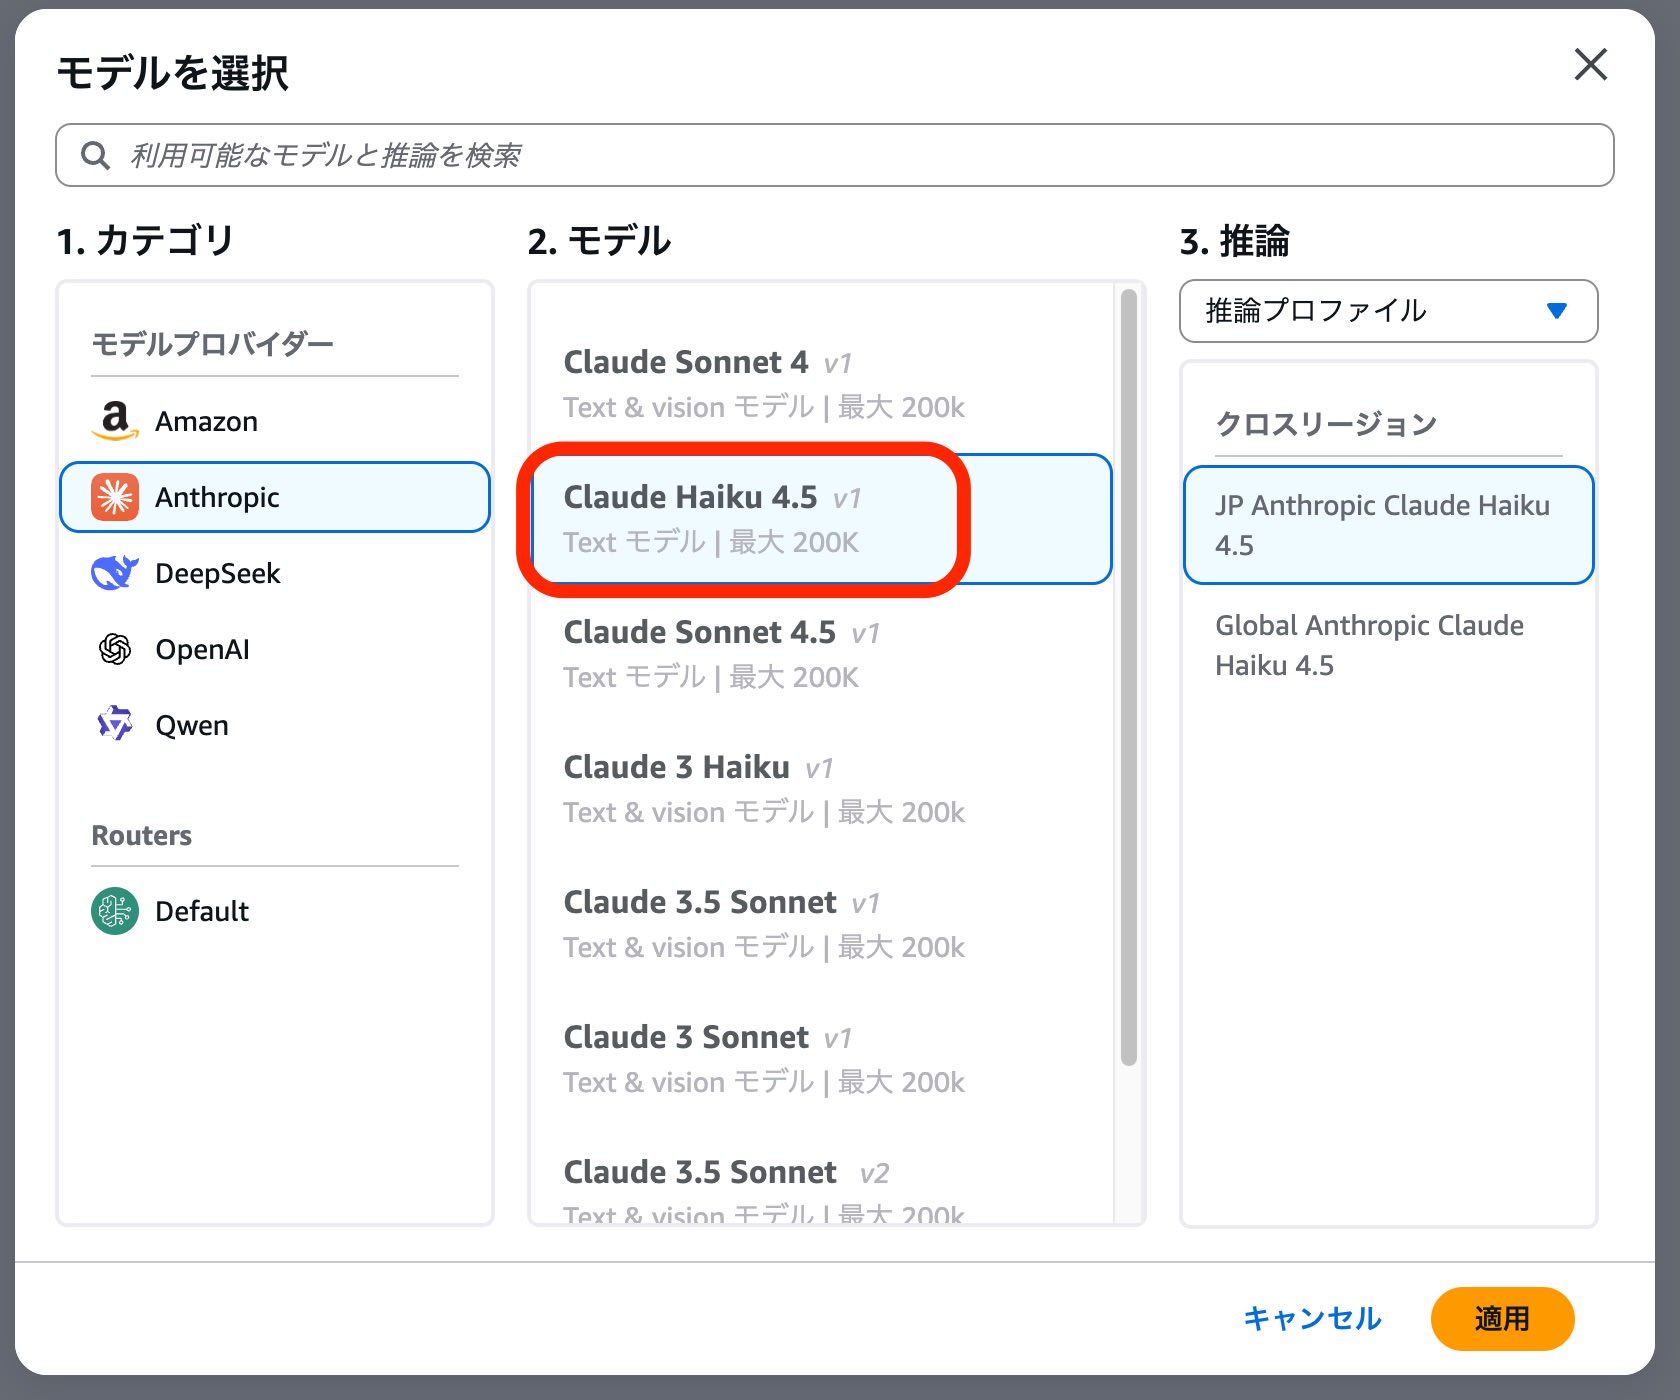Click the model list vertical scrollbar

click(1129, 680)
